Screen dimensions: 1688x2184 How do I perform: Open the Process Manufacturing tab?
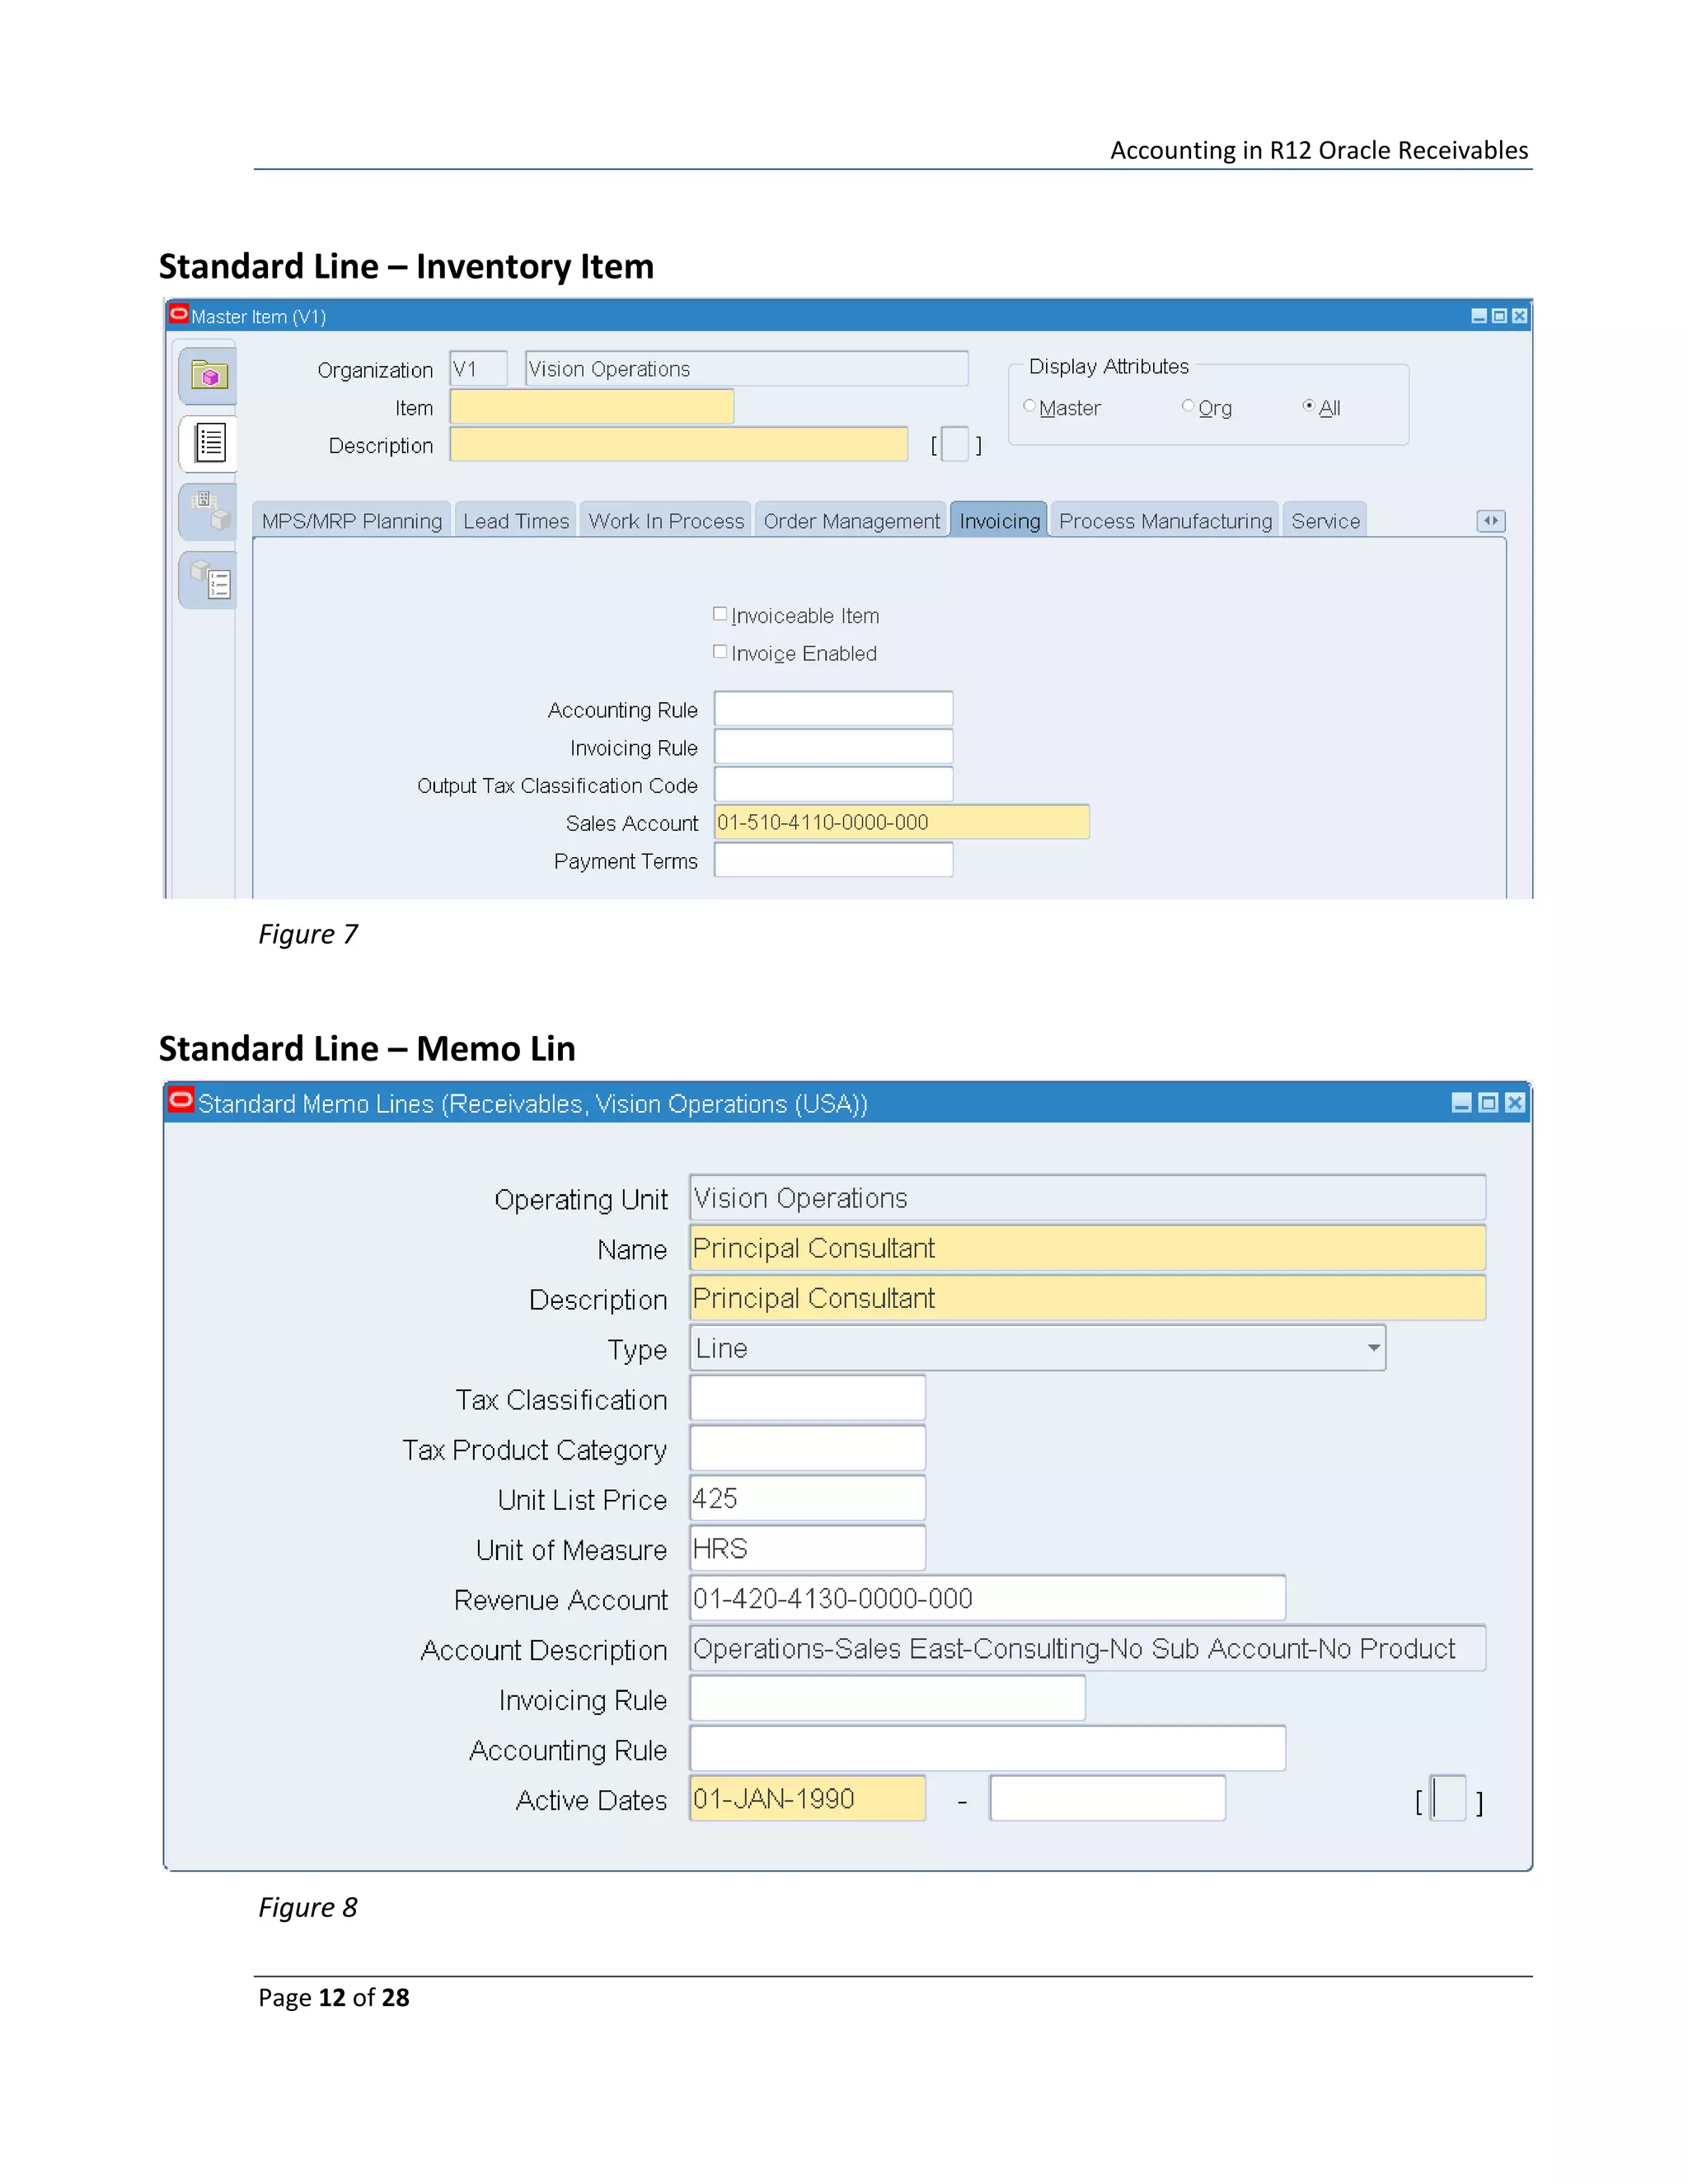tap(1165, 520)
